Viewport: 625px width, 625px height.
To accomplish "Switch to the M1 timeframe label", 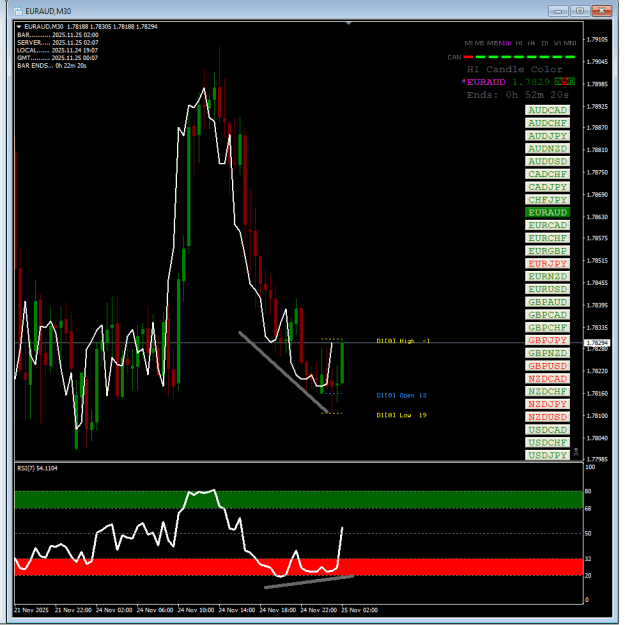I will tap(469, 43).
